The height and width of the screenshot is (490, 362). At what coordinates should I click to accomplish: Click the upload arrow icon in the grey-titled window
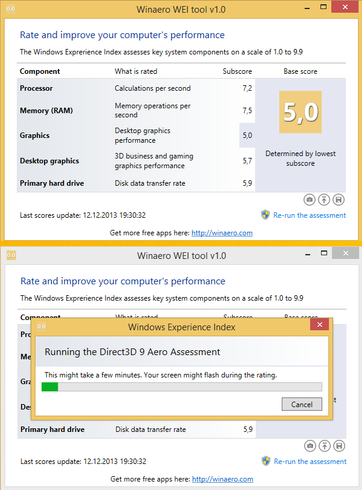pyautogui.click(x=324, y=446)
